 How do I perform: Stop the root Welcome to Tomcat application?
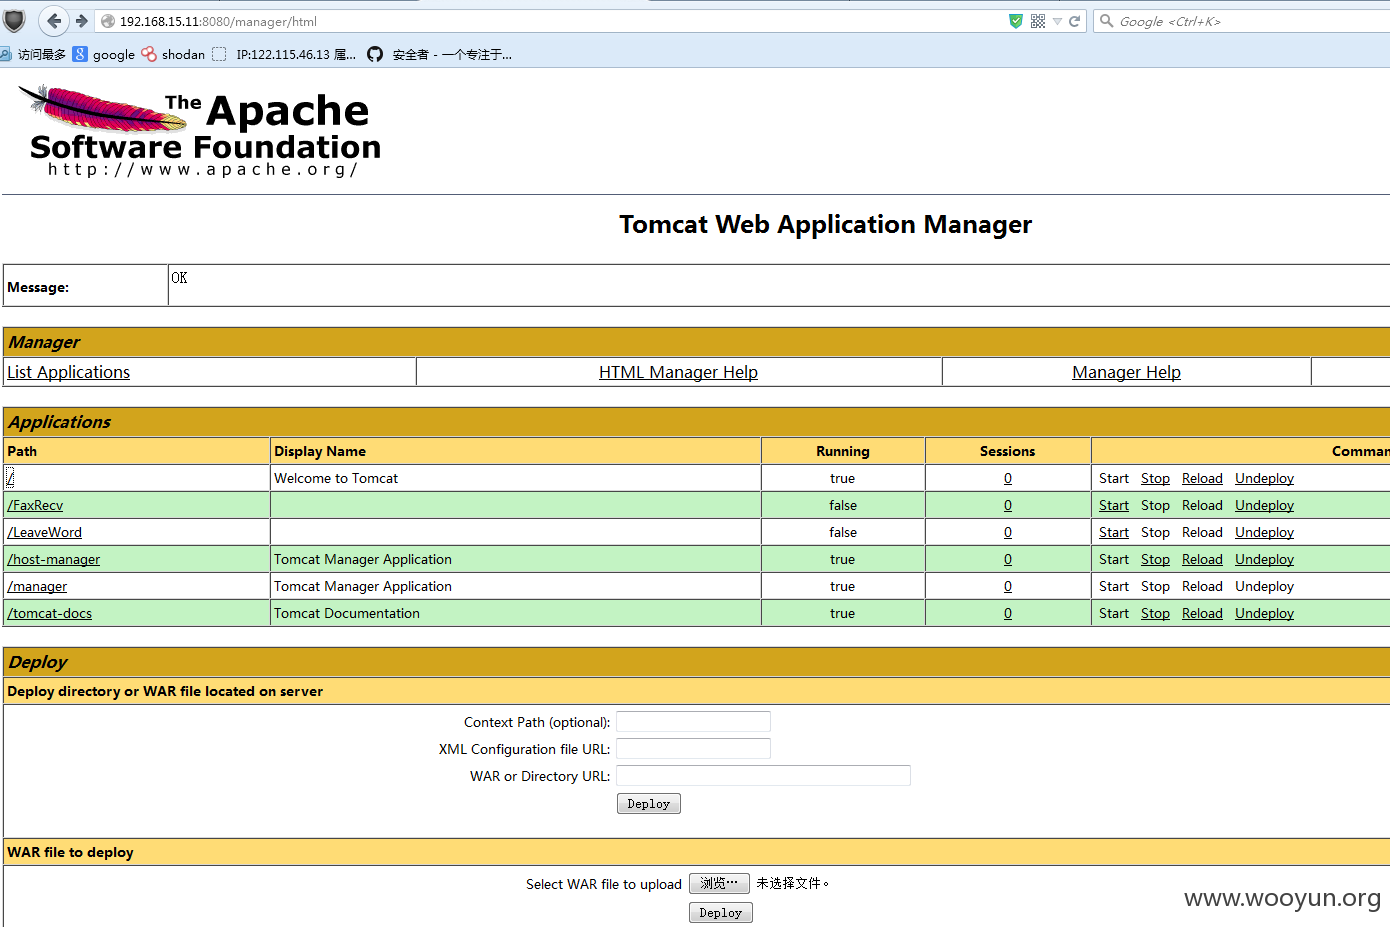pyautogui.click(x=1155, y=478)
